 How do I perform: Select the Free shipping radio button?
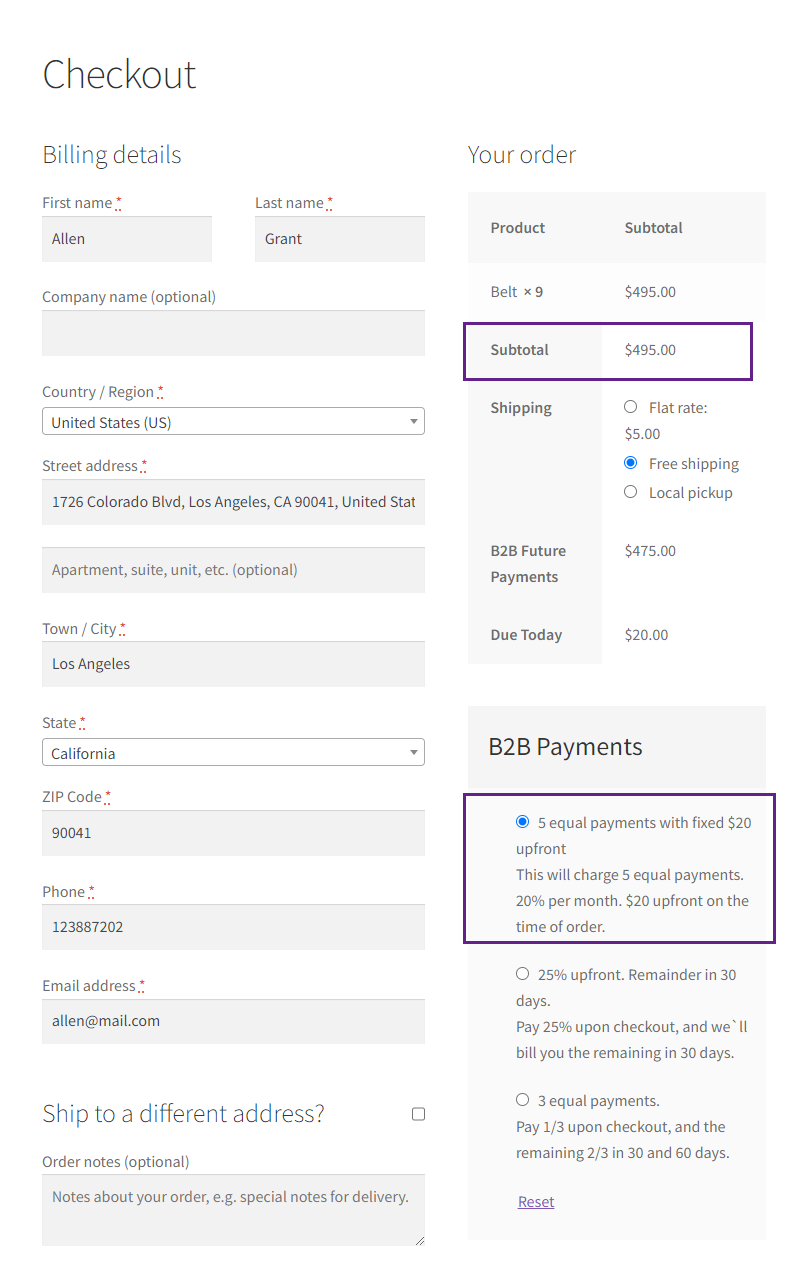[630, 463]
